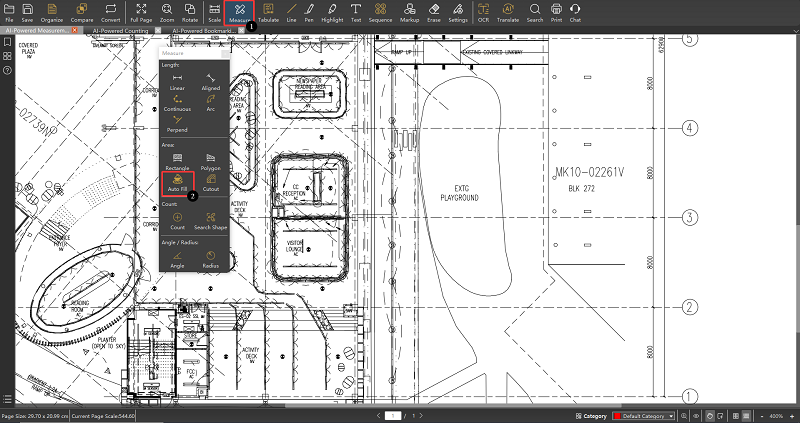Viewport: 800px width, 423px height.
Task: Select the Radius measurement tool
Action: (x=210, y=260)
